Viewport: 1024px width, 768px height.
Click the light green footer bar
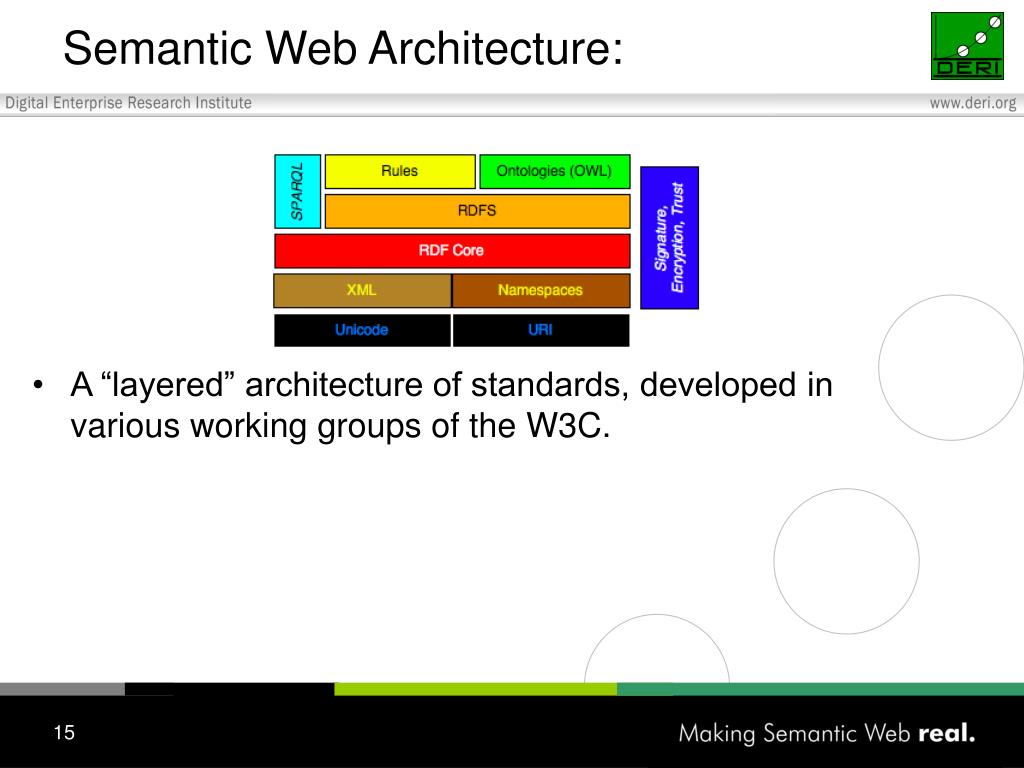475,689
